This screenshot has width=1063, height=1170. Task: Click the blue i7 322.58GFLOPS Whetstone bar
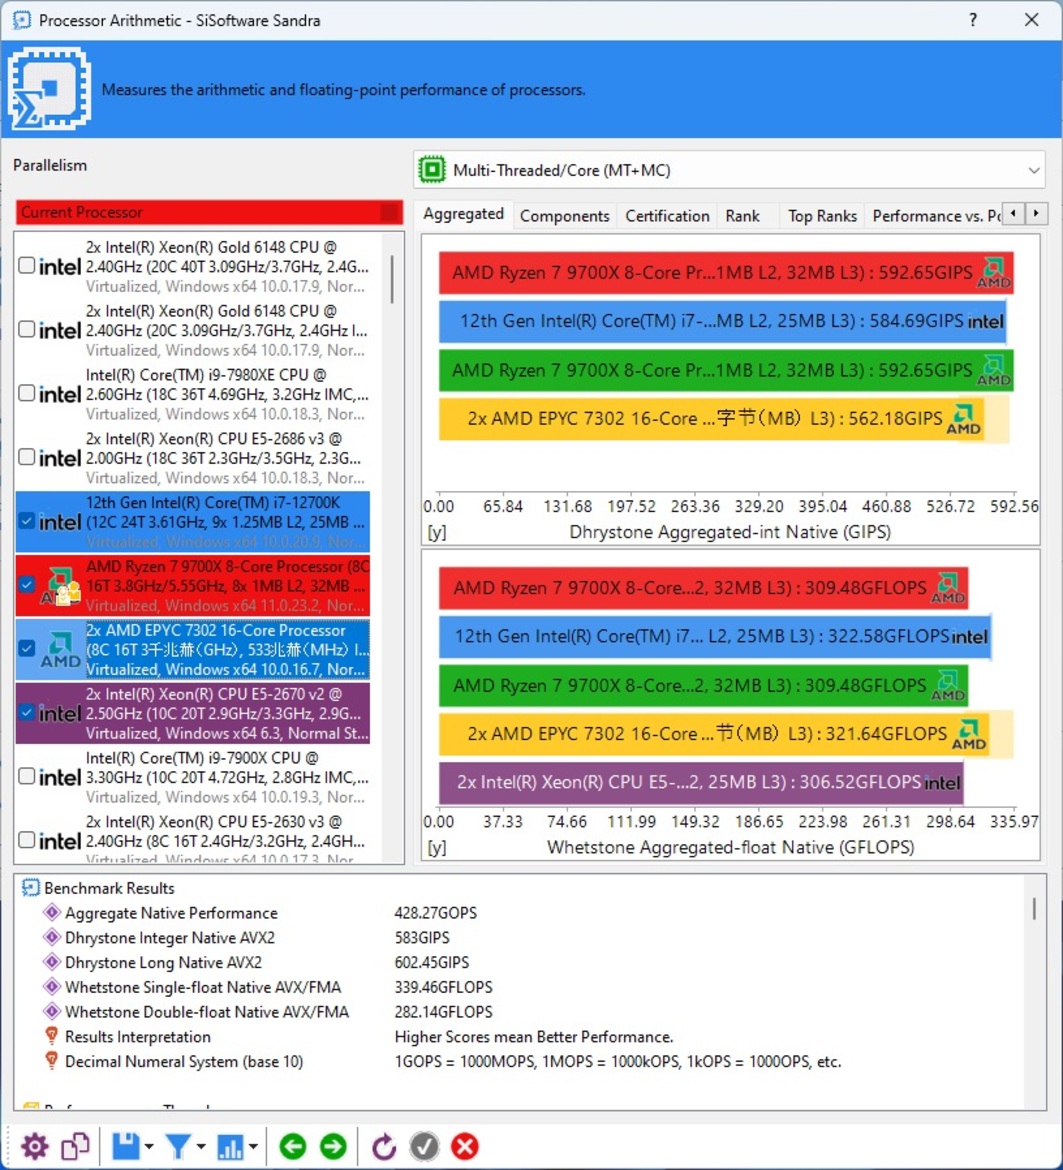715,636
